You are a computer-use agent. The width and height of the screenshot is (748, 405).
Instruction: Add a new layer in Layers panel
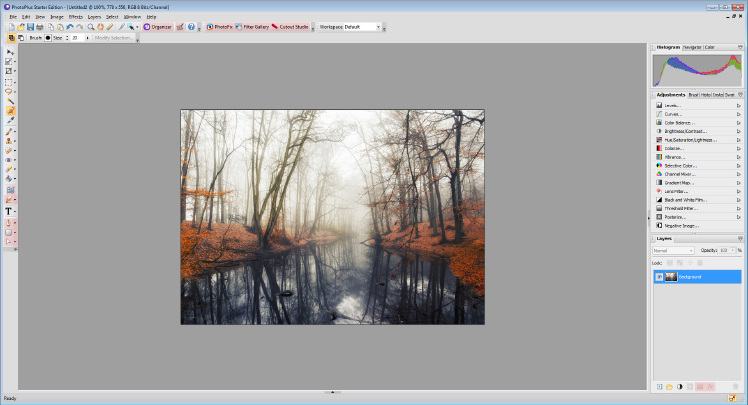(x=659, y=387)
